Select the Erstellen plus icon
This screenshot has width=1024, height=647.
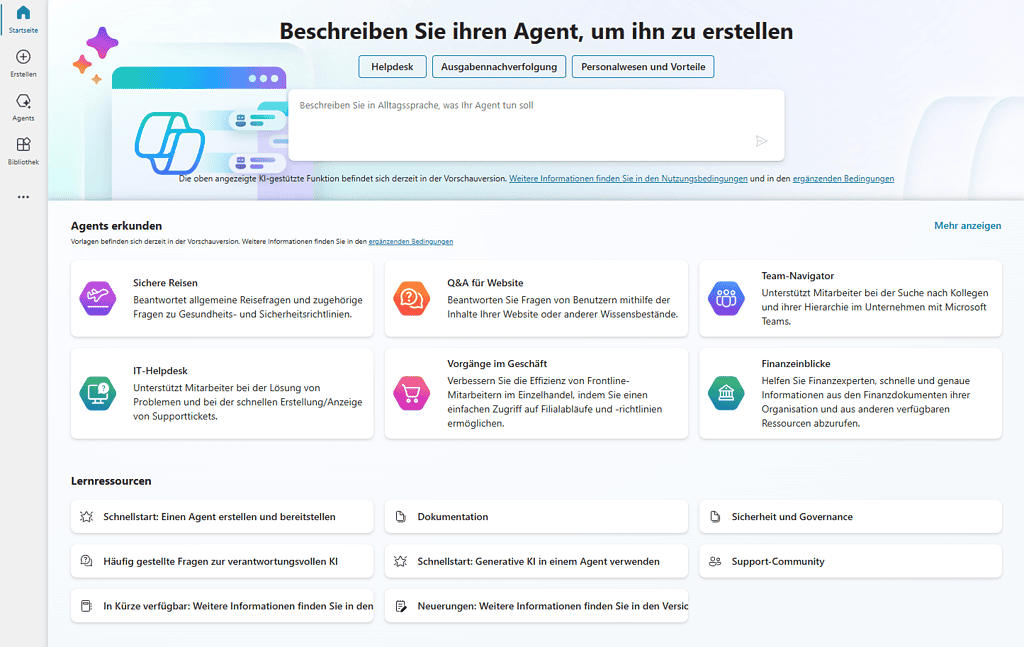pos(22,58)
